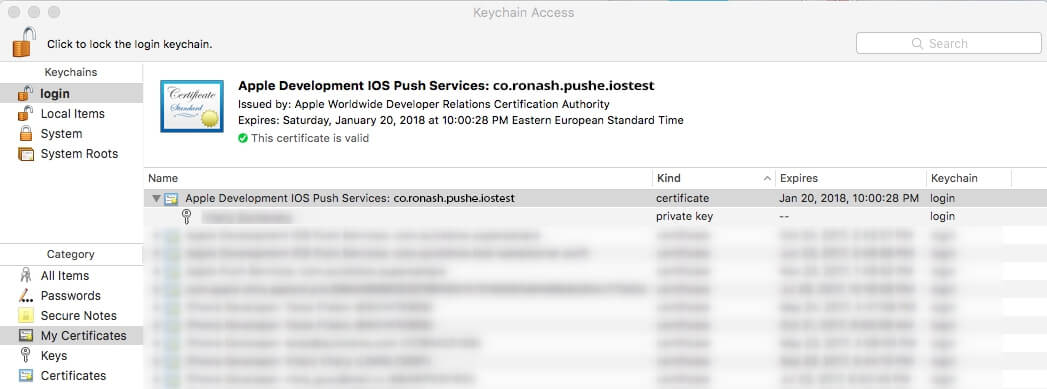Select the Certificates category
The height and width of the screenshot is (389, 1047).
click(71, 376)
